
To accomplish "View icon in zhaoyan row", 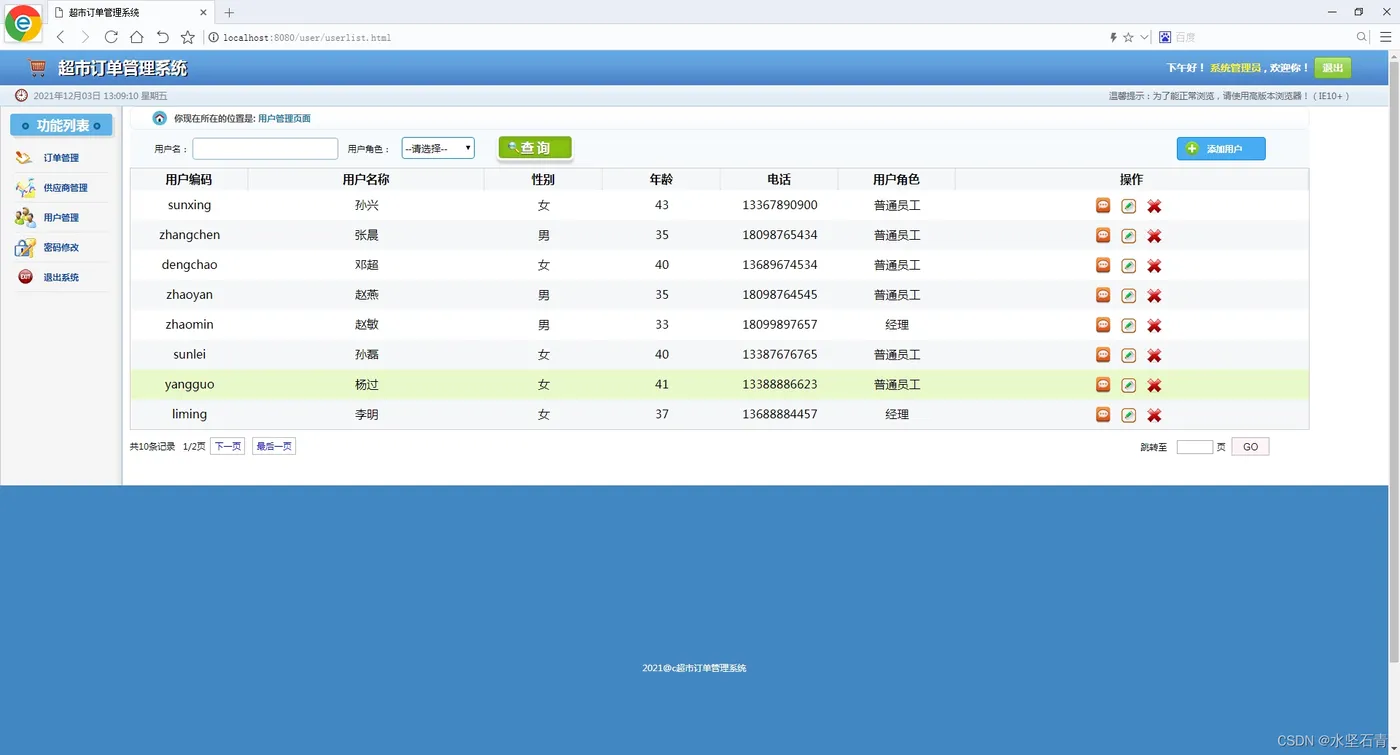I will pyautogui.click(x=1103, y=296).
